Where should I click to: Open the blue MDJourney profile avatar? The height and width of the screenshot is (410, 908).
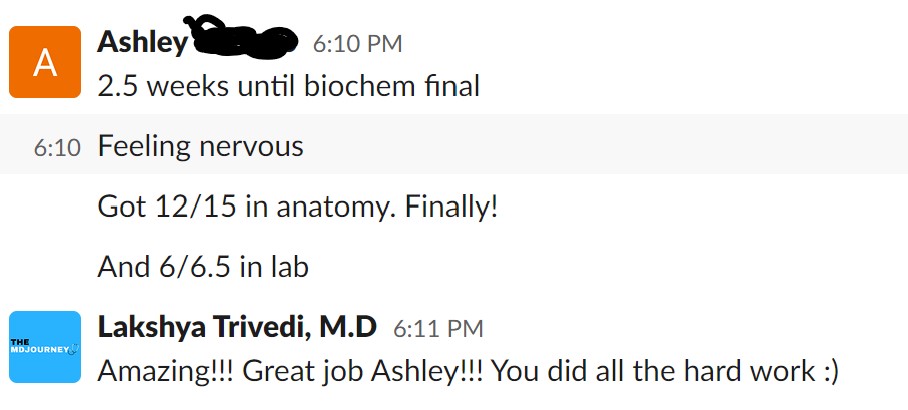coord(45,347)
